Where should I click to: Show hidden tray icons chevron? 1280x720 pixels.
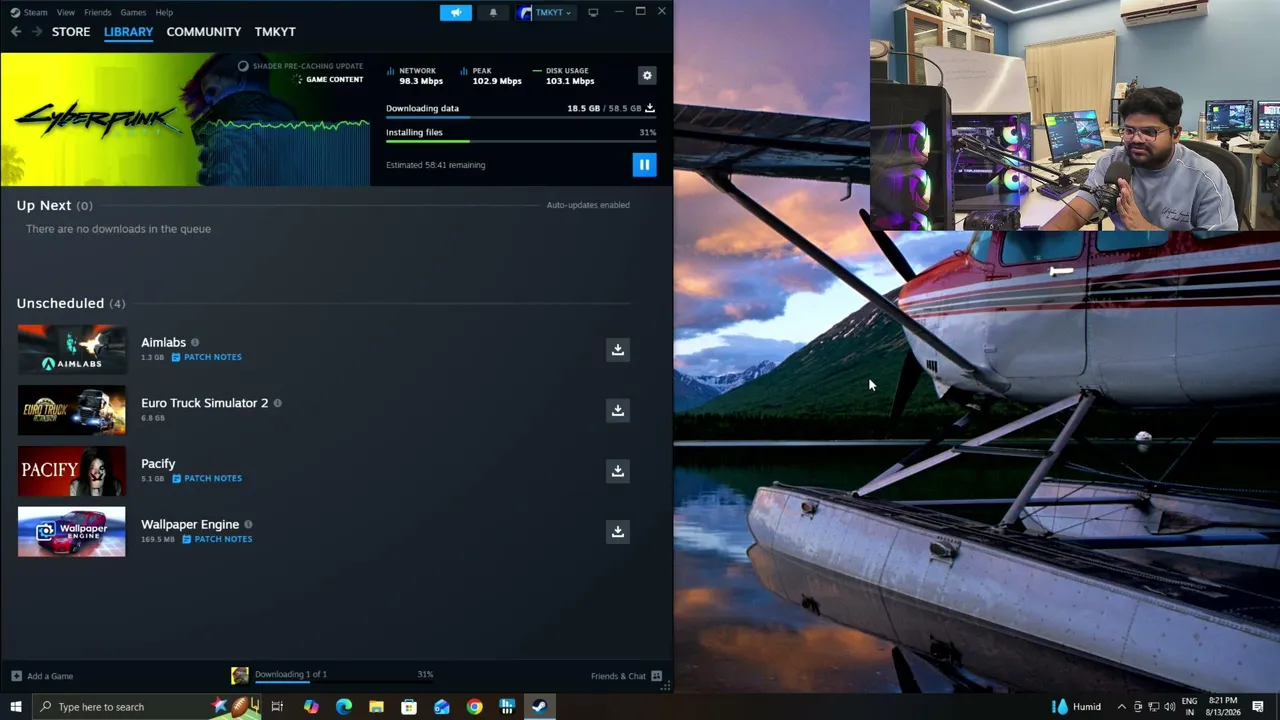1121,707
